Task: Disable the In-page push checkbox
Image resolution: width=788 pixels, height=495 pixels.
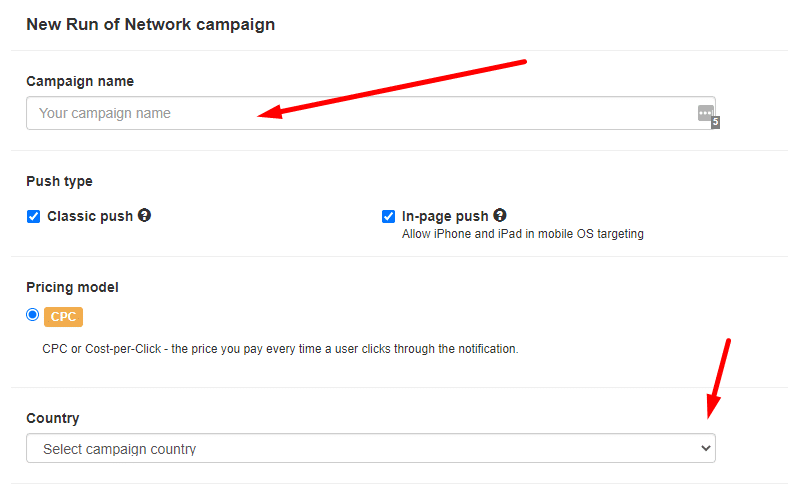Action: click(x=388, y=216)
